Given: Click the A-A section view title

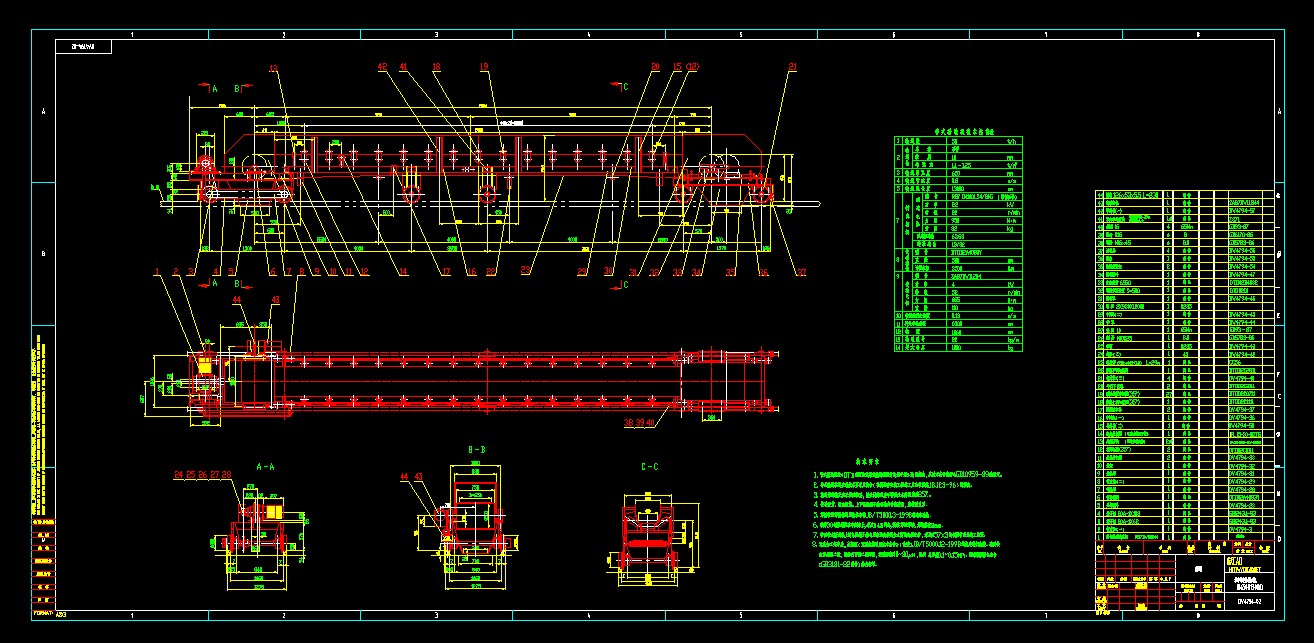Looking at the screenshot, I should 265,466.
